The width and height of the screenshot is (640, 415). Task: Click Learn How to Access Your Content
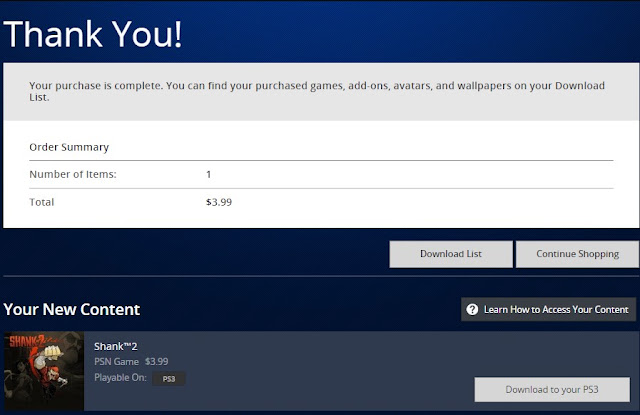click(x=548, y=309)
